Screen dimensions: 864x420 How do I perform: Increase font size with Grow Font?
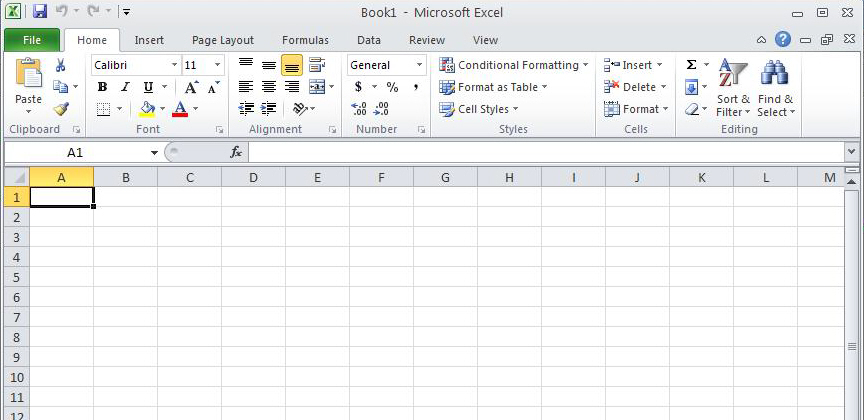(191, 87)
